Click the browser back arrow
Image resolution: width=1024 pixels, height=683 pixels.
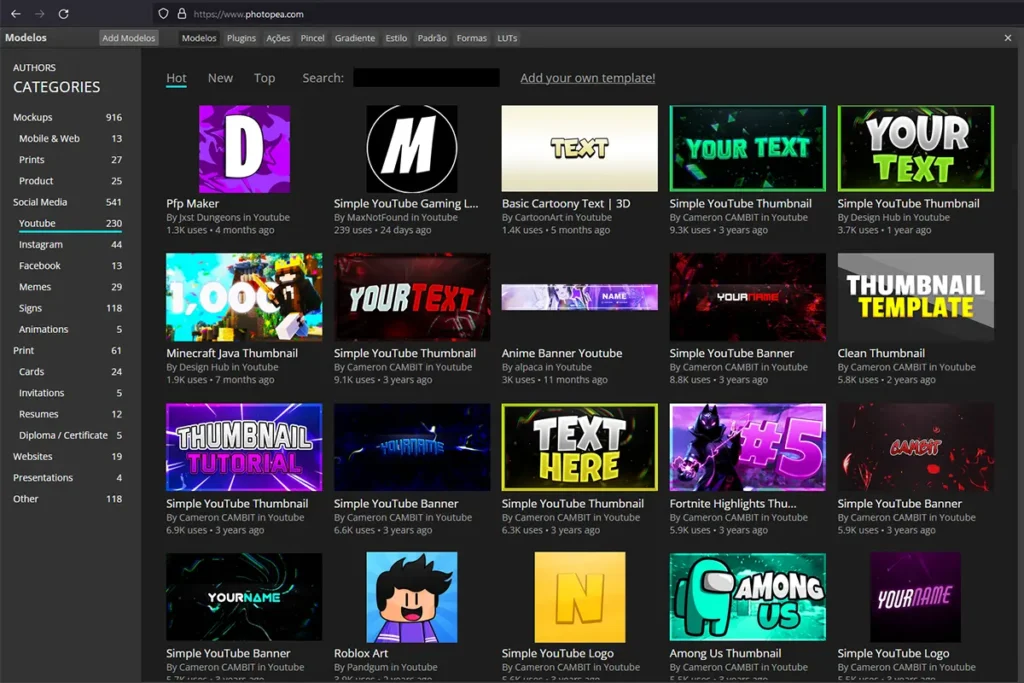(x=16, y=14)
